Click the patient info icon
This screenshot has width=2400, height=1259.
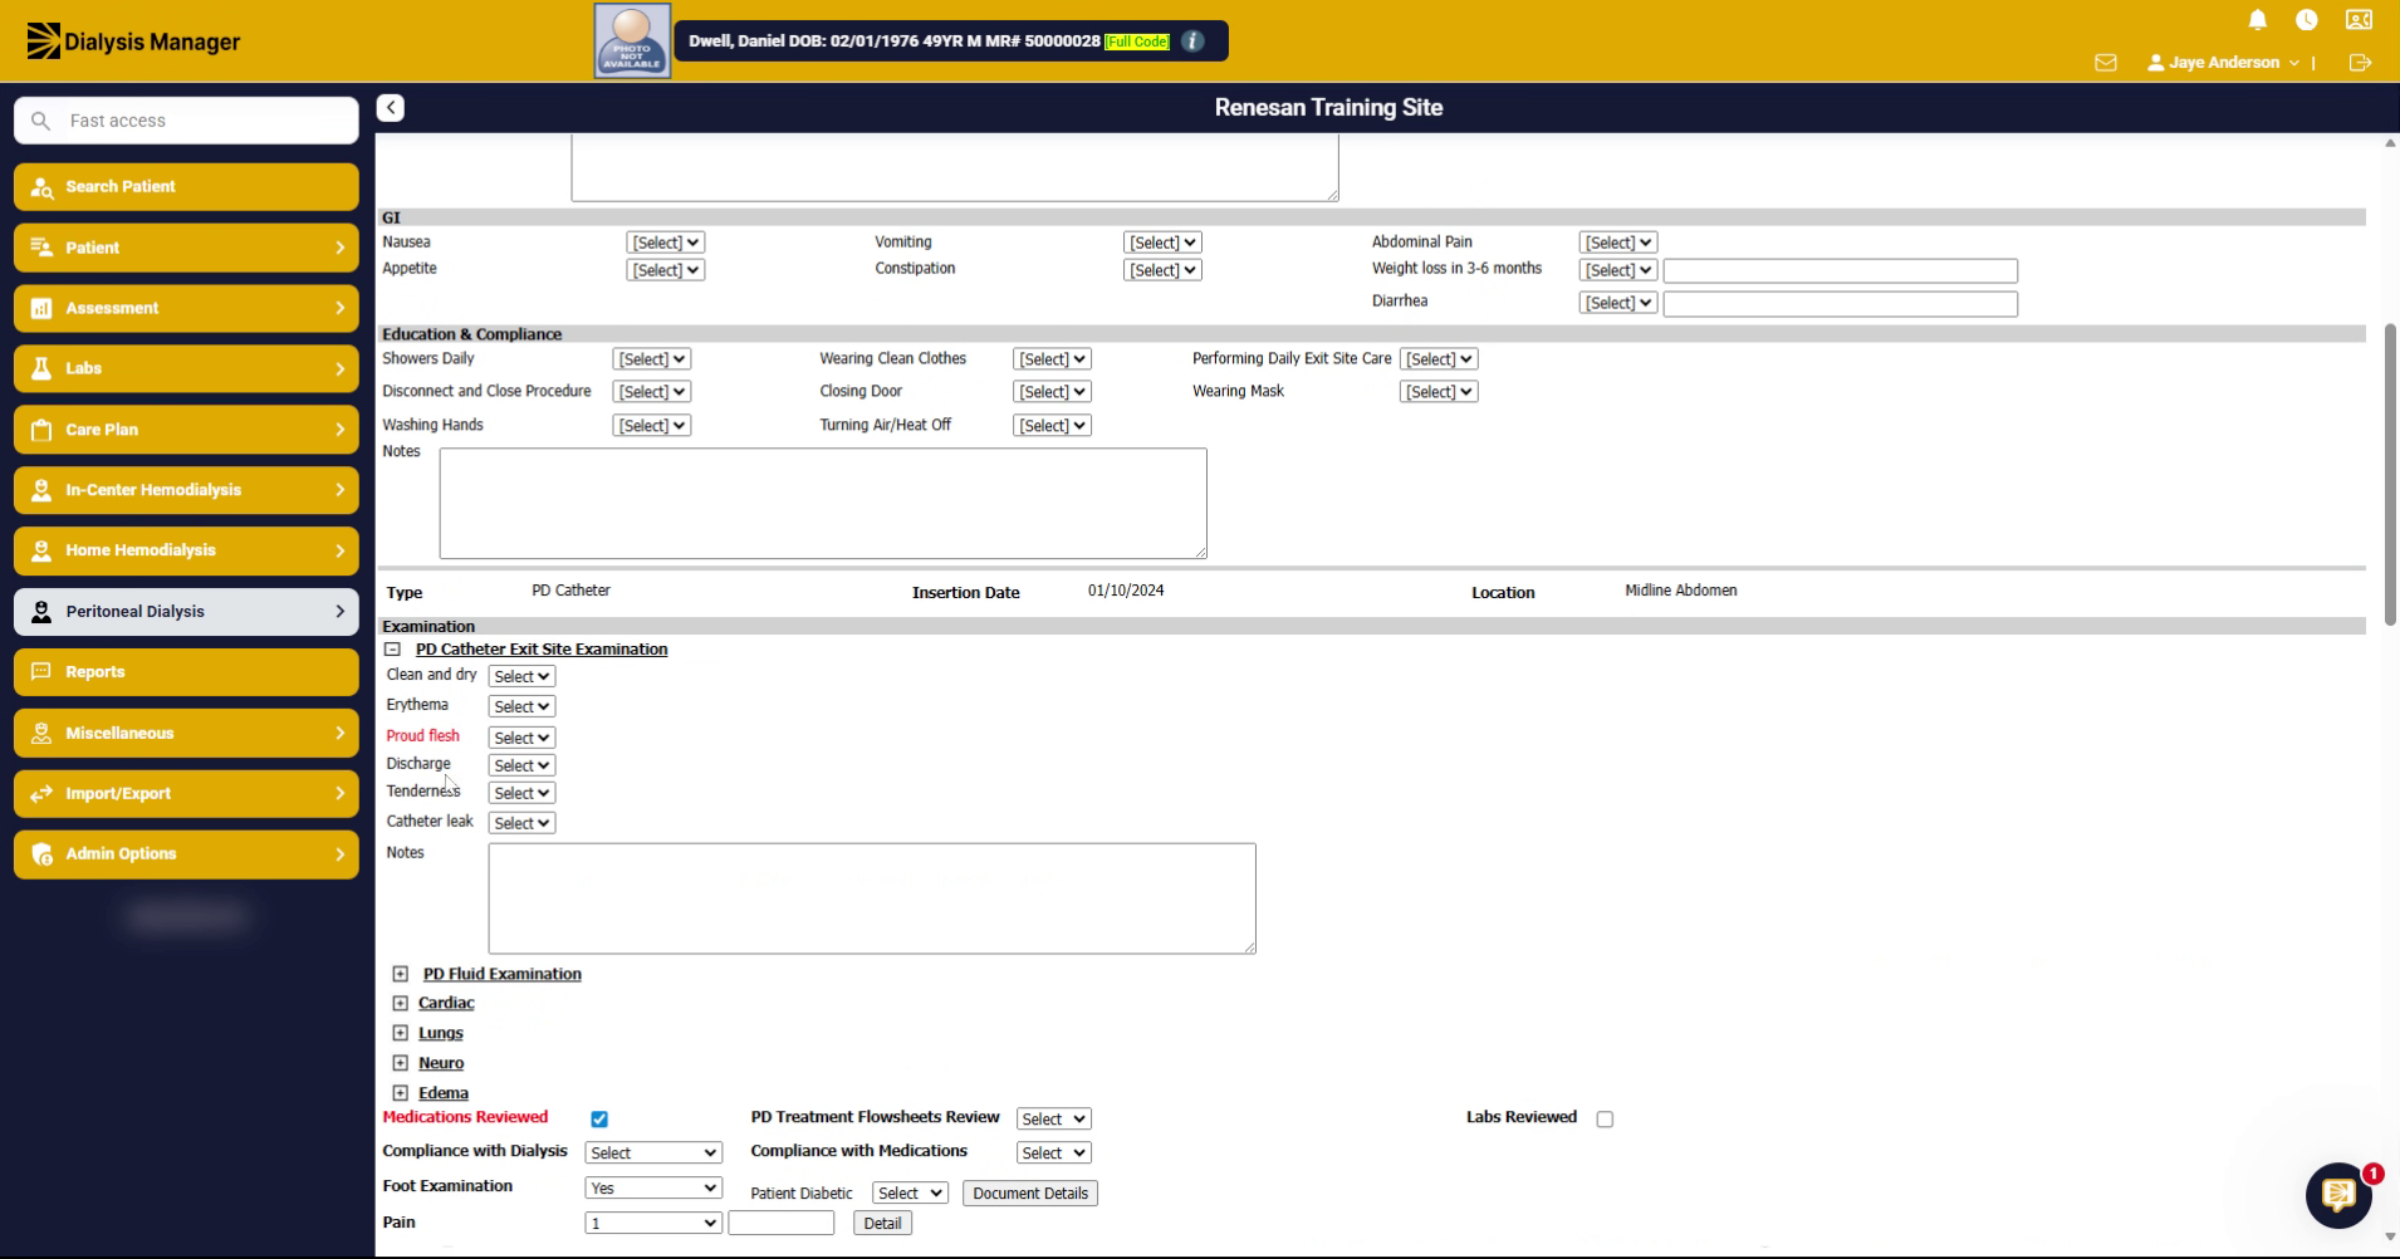pos(1192,41)
